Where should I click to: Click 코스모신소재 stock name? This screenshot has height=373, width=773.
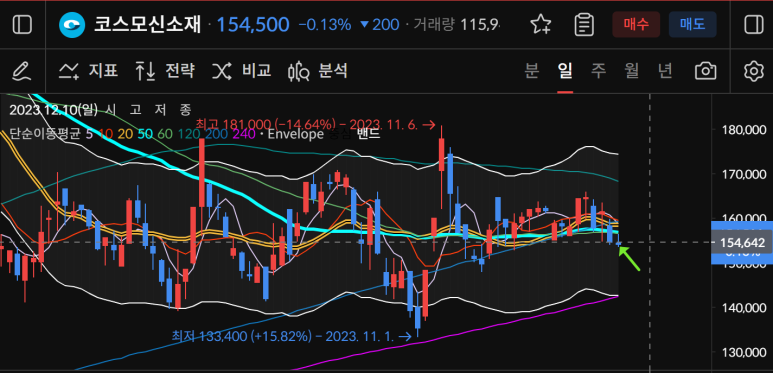pyautogui.click(x=147, y=25)
